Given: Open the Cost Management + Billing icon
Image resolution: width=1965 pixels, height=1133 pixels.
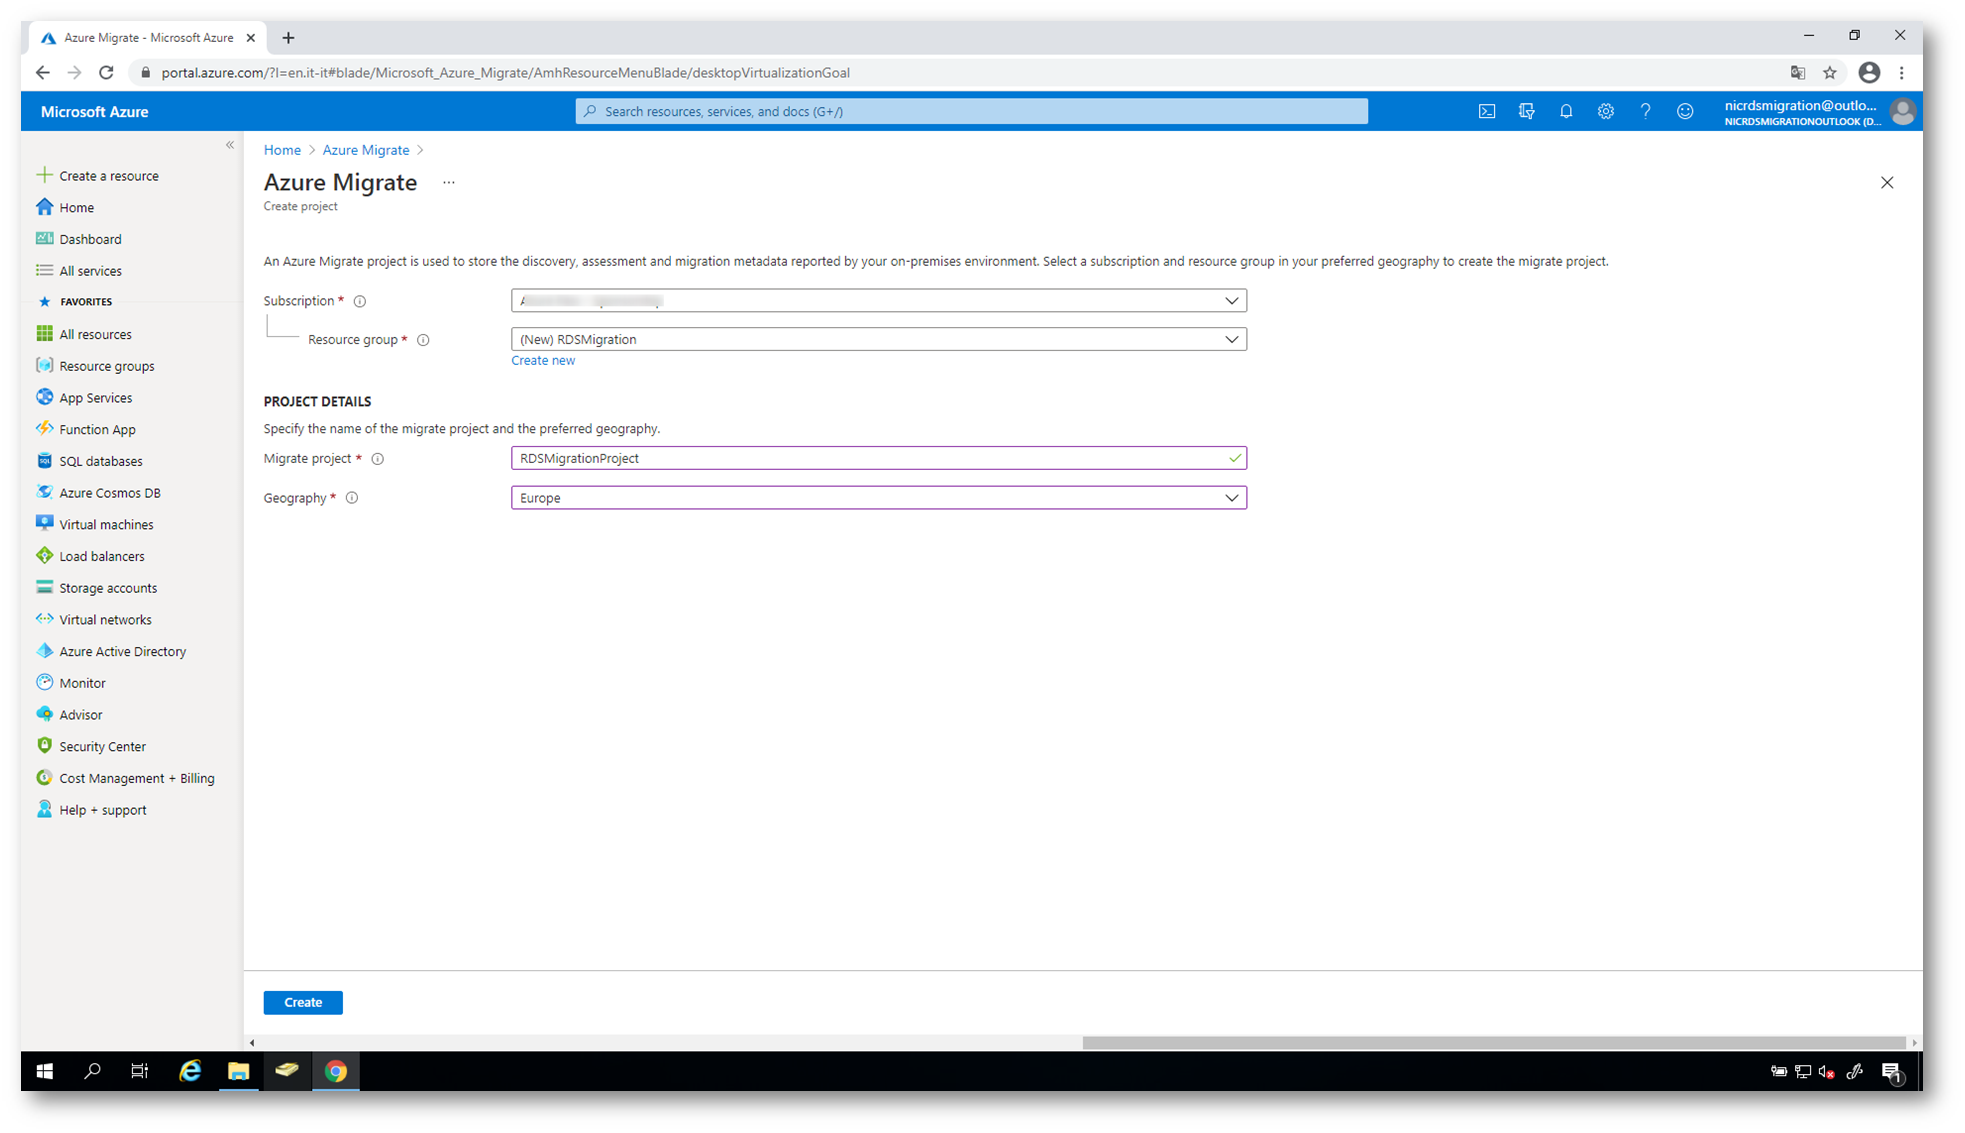Looking at the screenshot, I should [44, 778].
